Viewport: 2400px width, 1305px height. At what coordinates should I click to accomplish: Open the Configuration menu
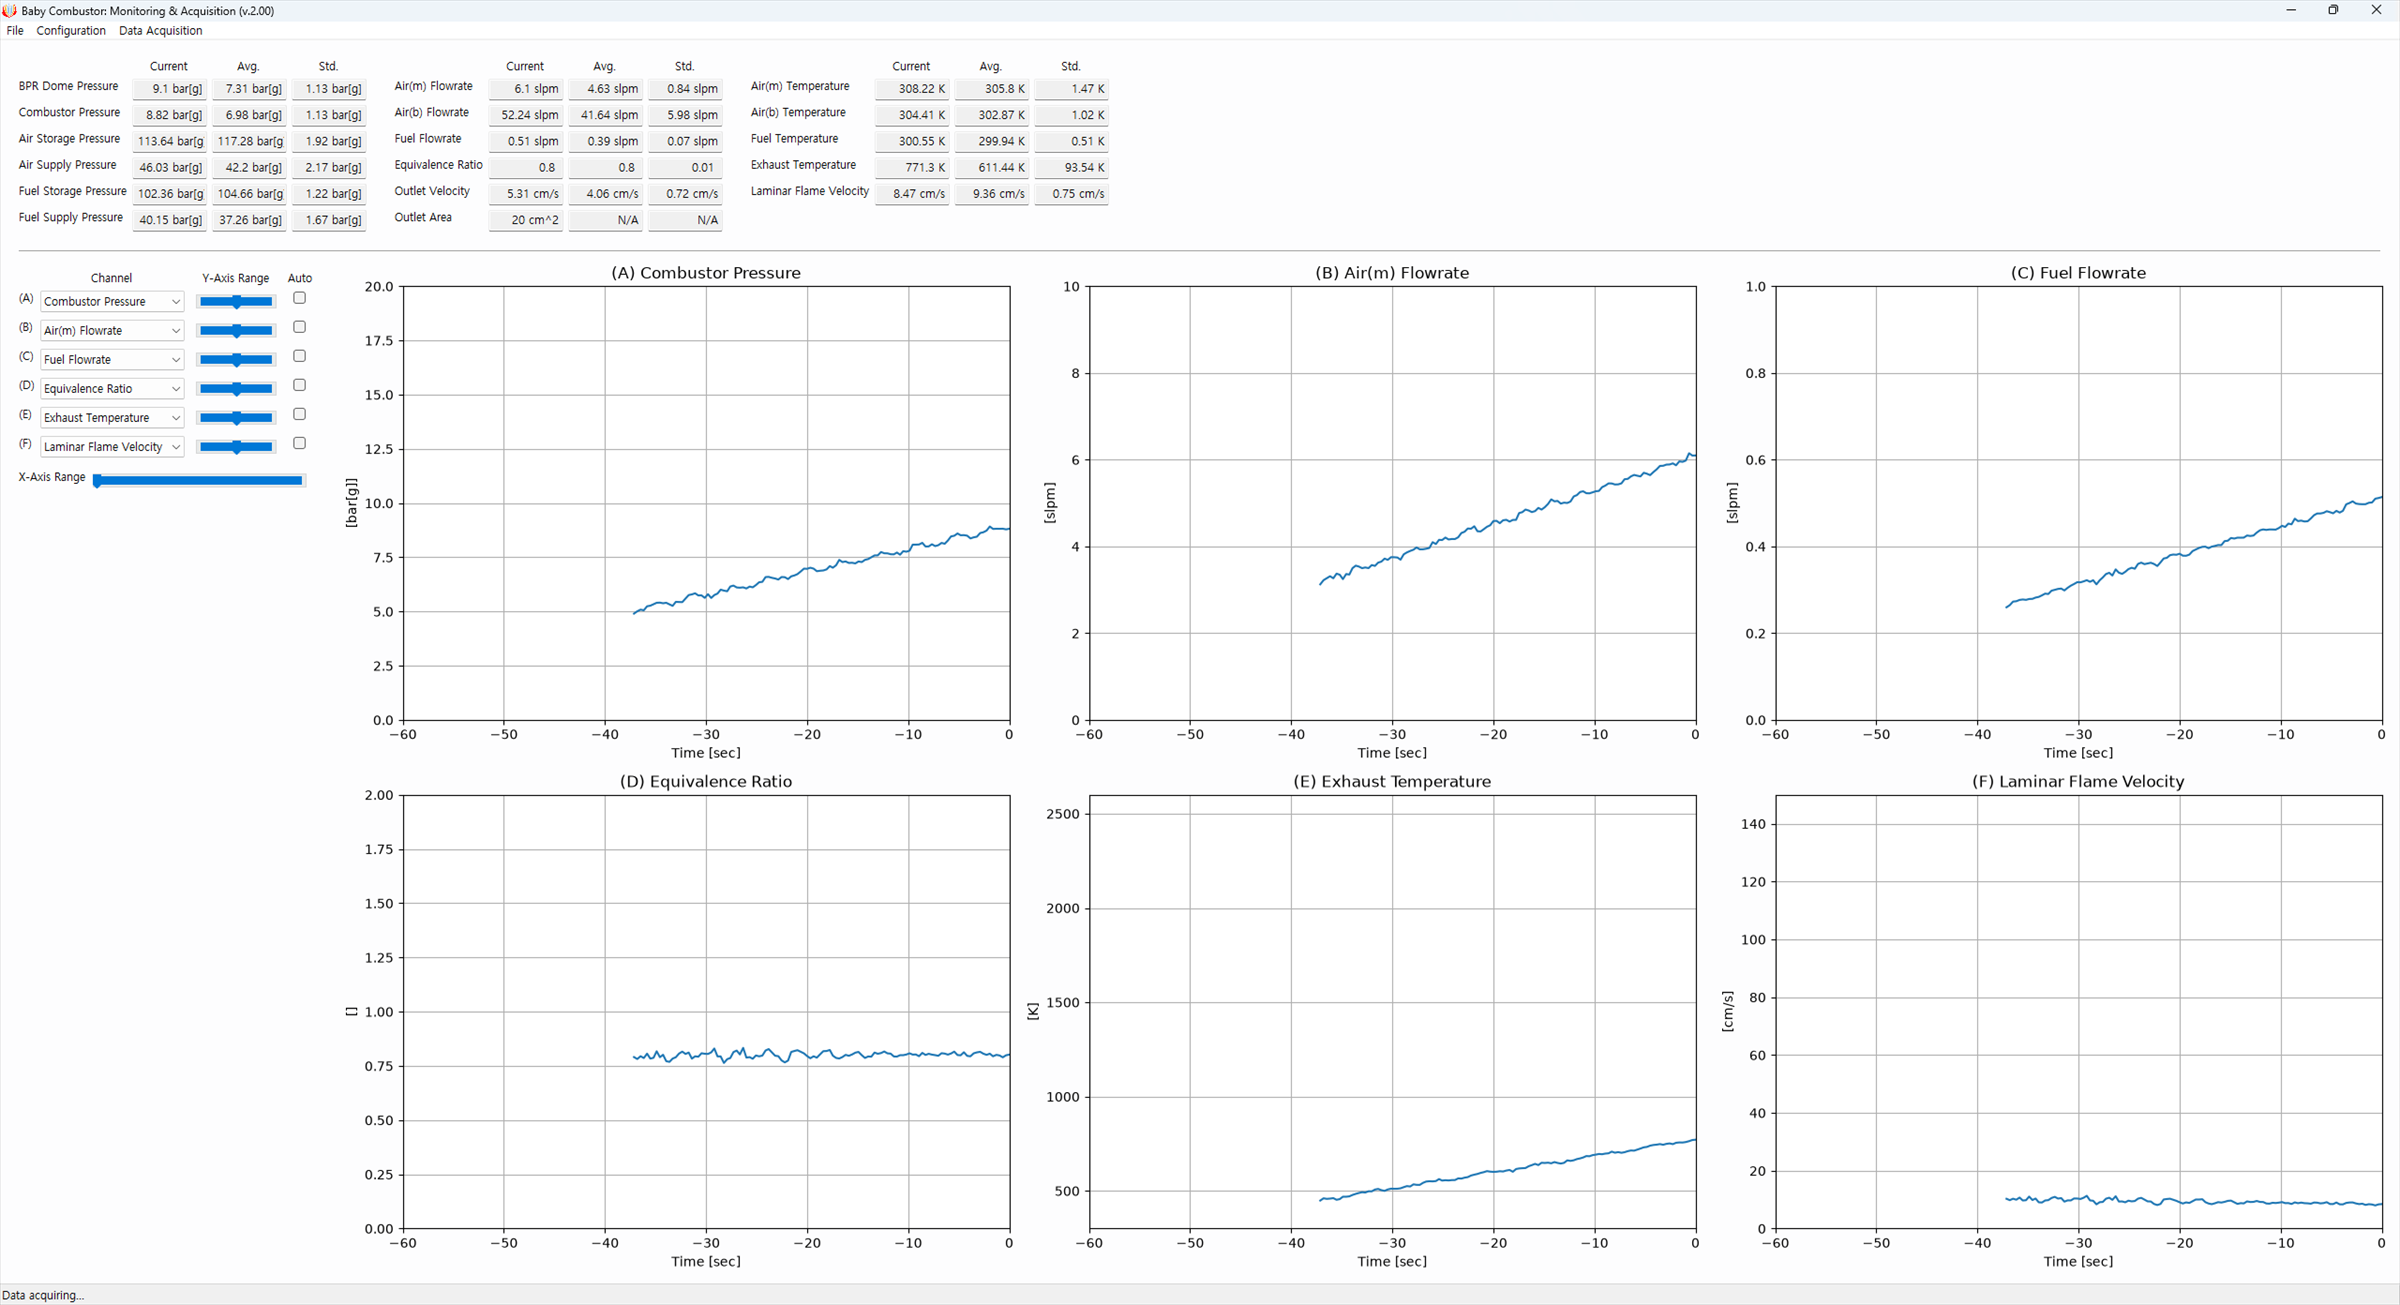coord(71,31)
